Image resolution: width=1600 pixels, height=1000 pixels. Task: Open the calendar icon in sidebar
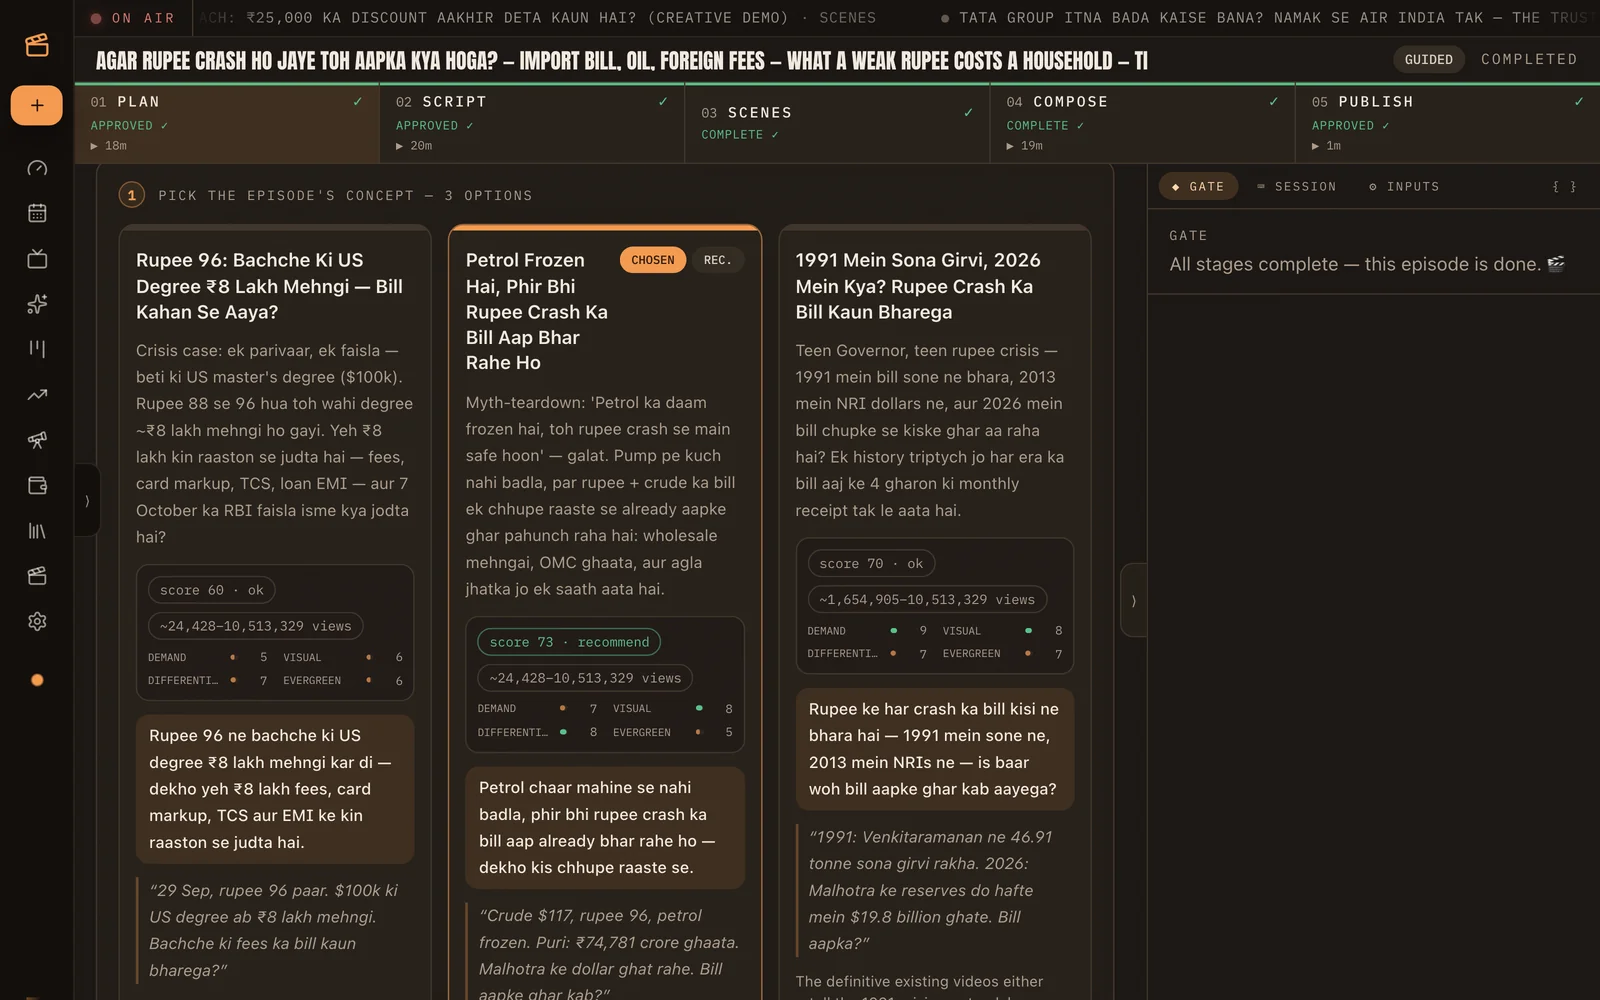(x=37, y=213)
